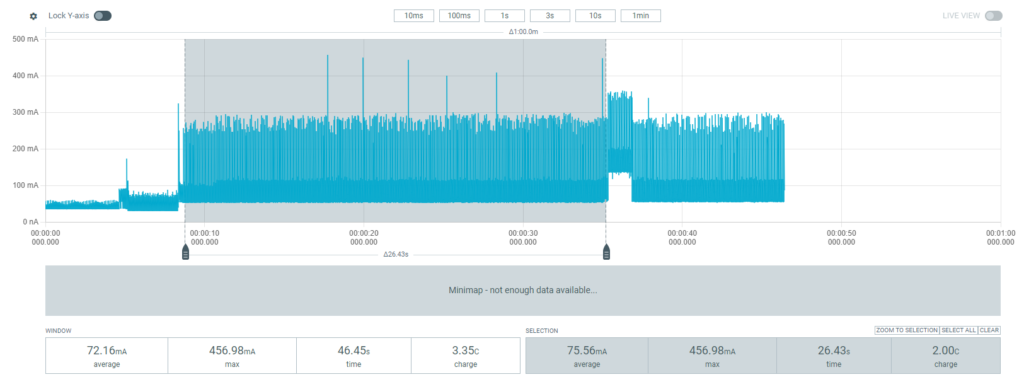Click the minimap area

pyautogui.click(x=522, y=290)
